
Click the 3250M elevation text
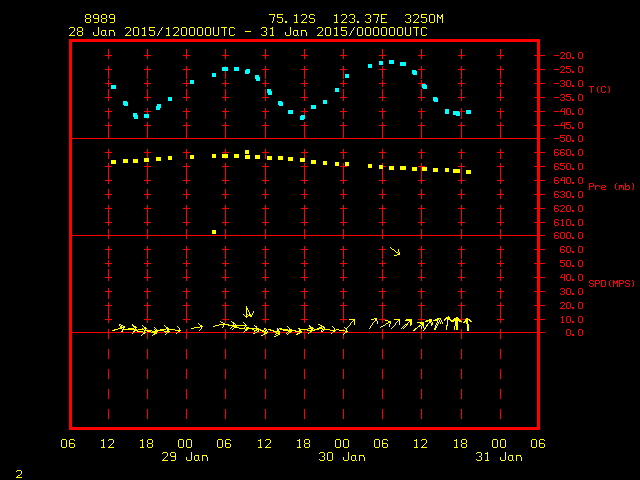(x=424, y=19)
